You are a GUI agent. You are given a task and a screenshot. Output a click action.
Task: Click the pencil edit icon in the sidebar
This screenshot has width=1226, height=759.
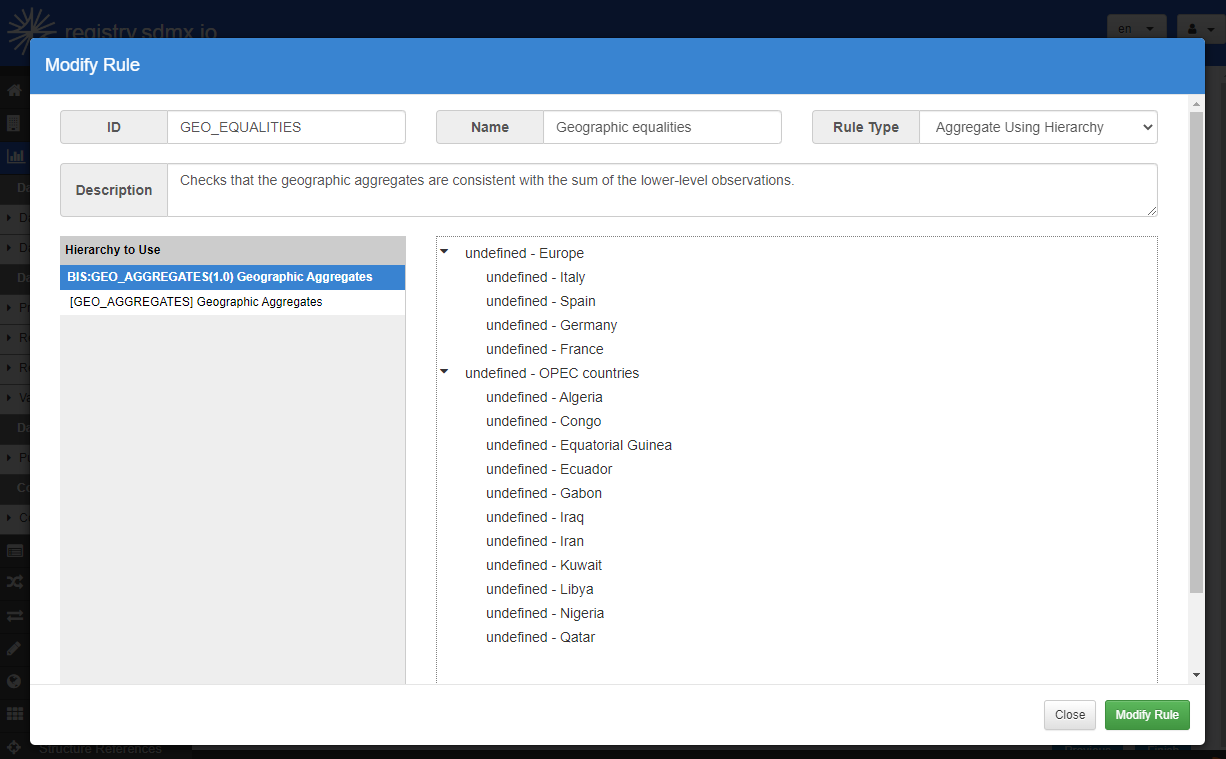(x=14, y=648)
